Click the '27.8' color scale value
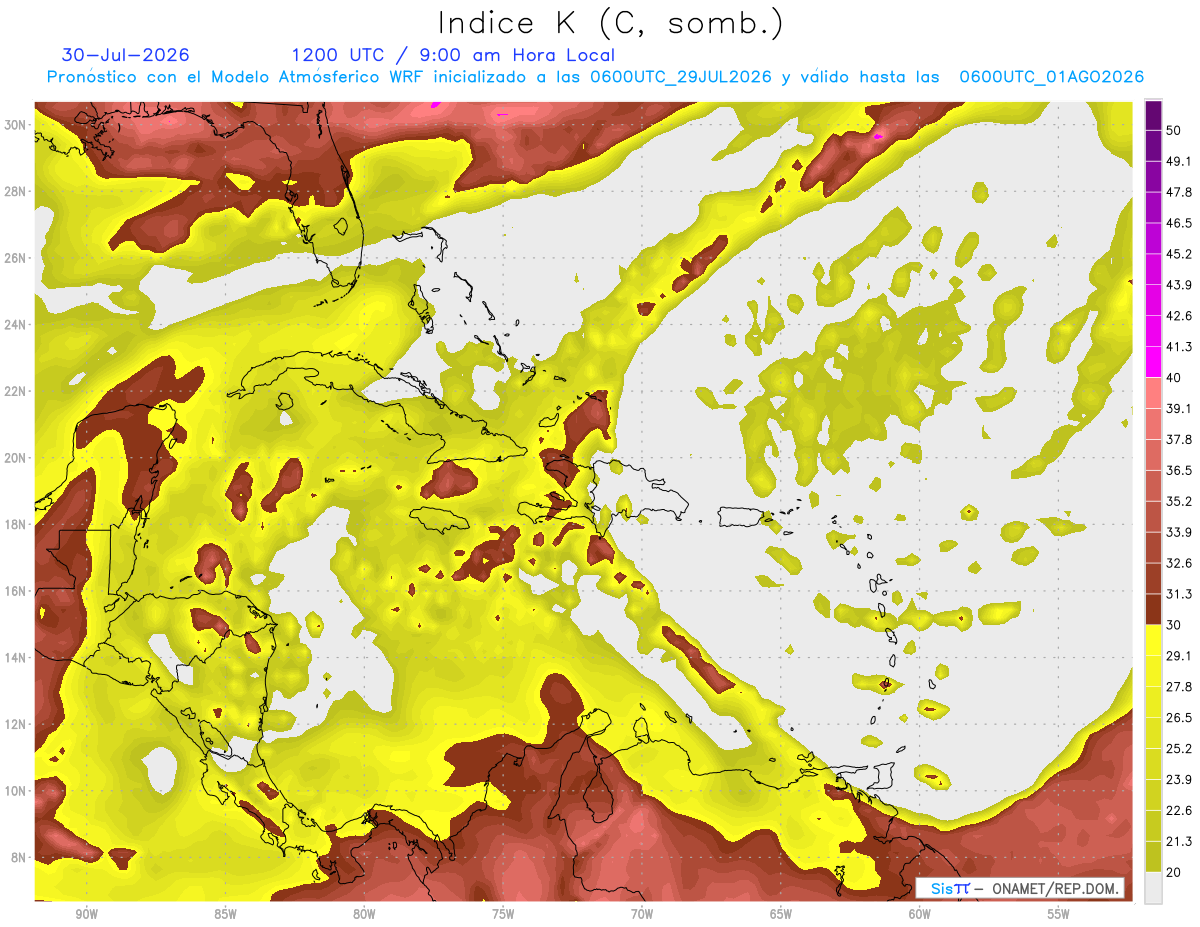 coord(1179,687)
